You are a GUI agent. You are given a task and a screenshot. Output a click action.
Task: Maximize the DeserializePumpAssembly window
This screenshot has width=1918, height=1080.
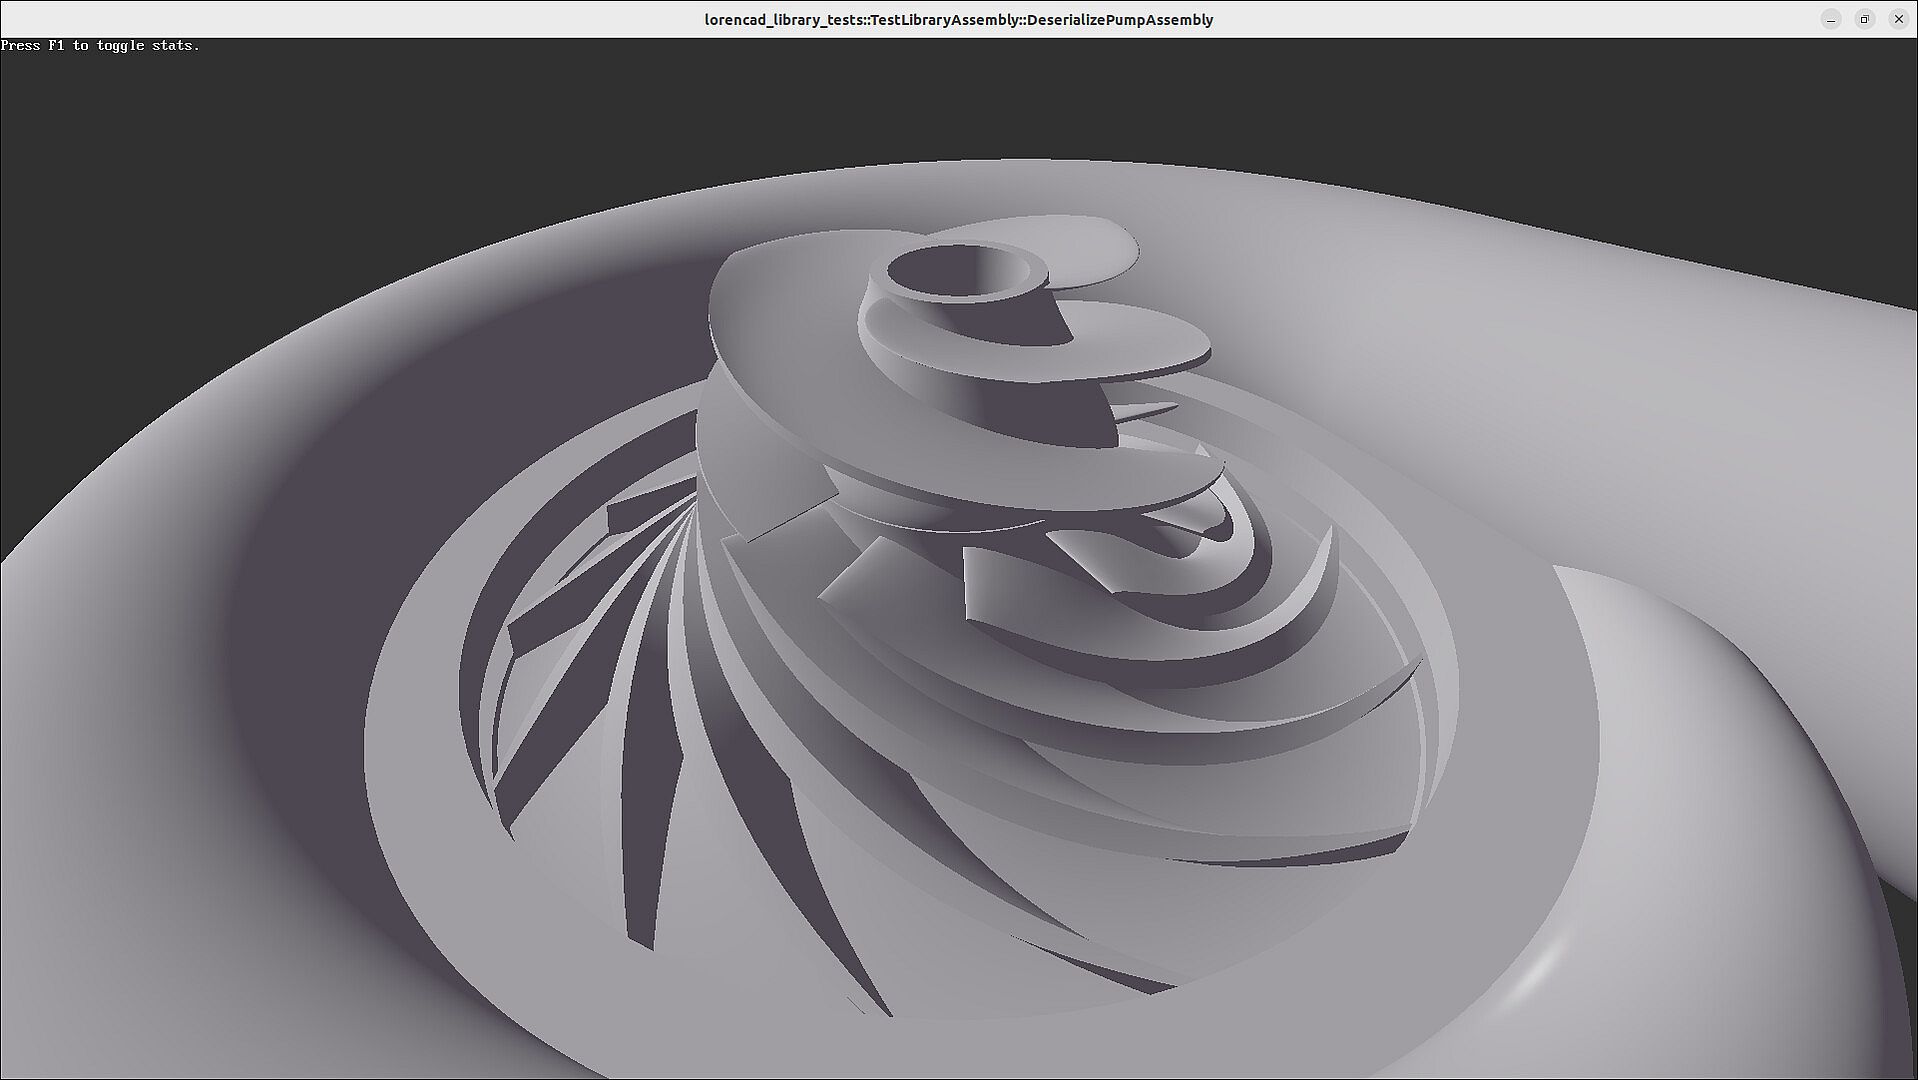[x=1864, y=19]
